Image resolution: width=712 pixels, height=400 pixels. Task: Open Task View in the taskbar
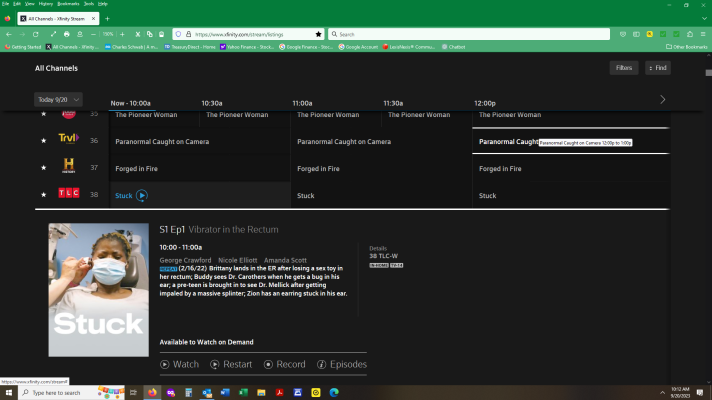pos(133,392)
